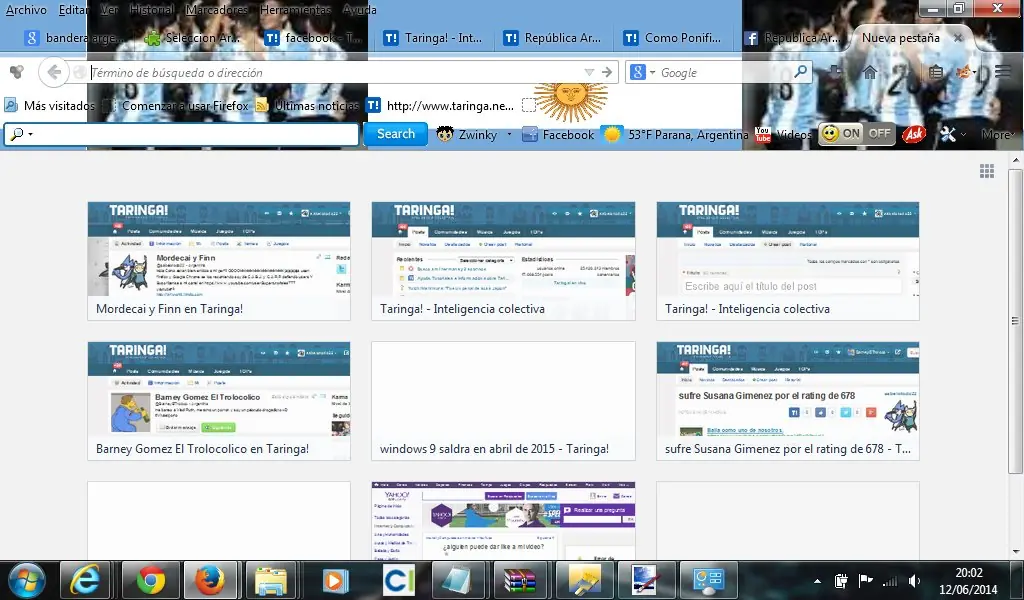Switch to the 'bandera arge...' tab
This screenshot has height=600, width=1024.
pos(73,38)
